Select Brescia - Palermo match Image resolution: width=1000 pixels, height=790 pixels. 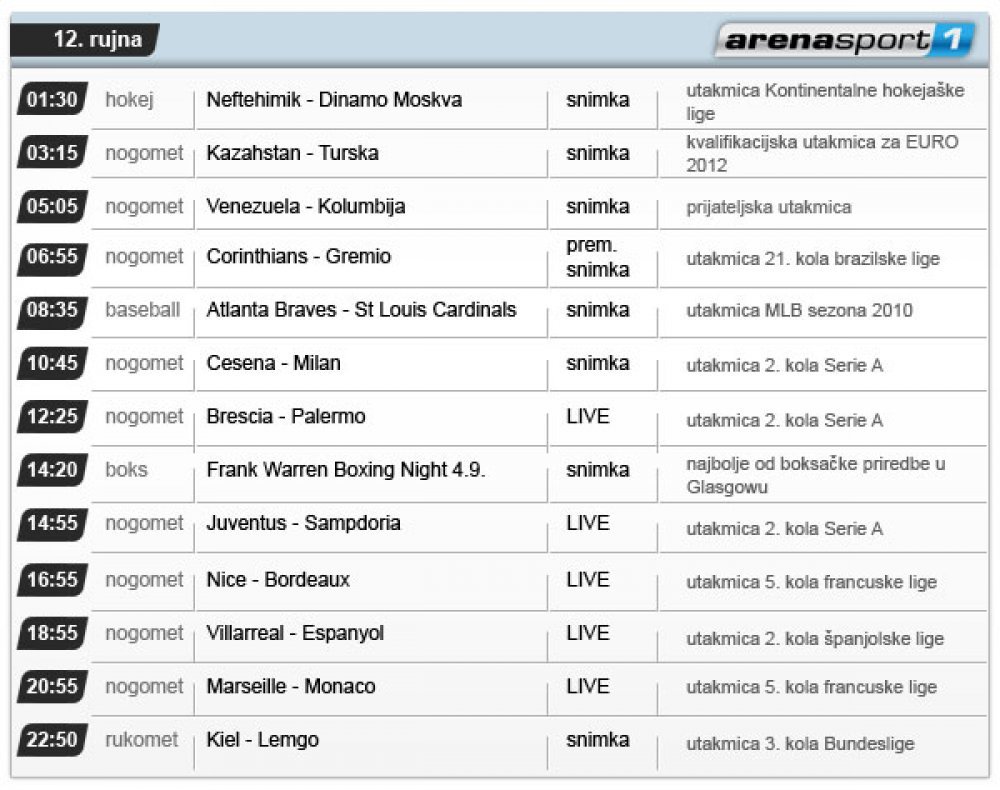pos(286,416)
